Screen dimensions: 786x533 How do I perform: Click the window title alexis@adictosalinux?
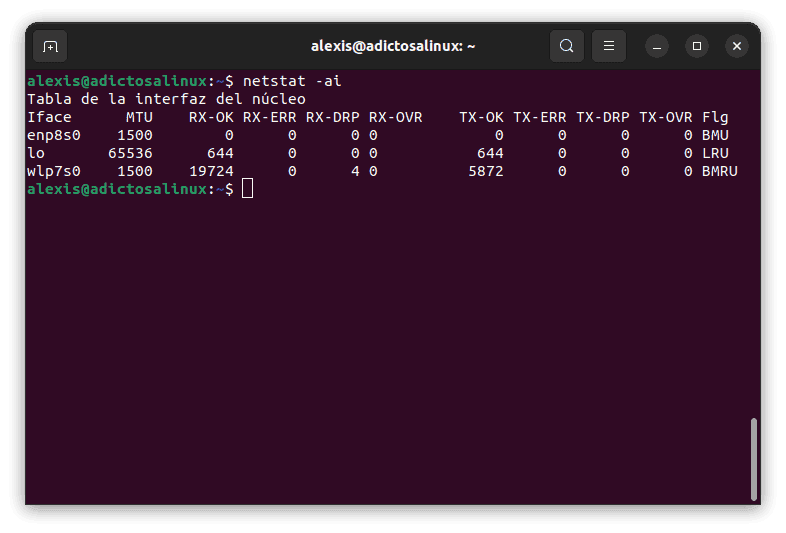[393, 46]
